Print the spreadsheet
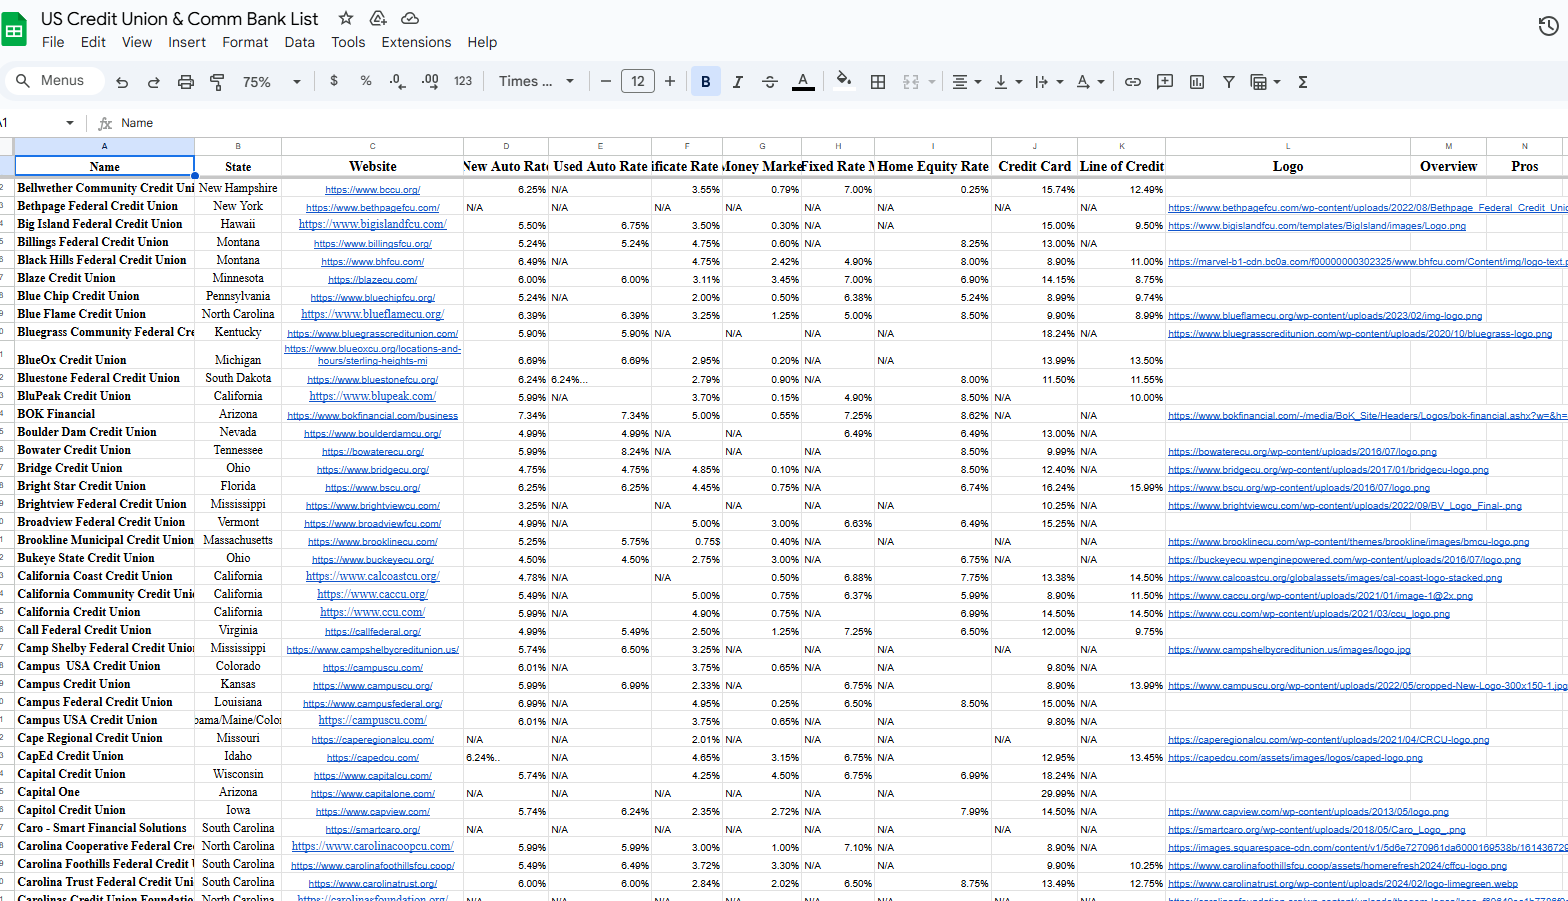Screen dimensions: 1568x901 186,82
